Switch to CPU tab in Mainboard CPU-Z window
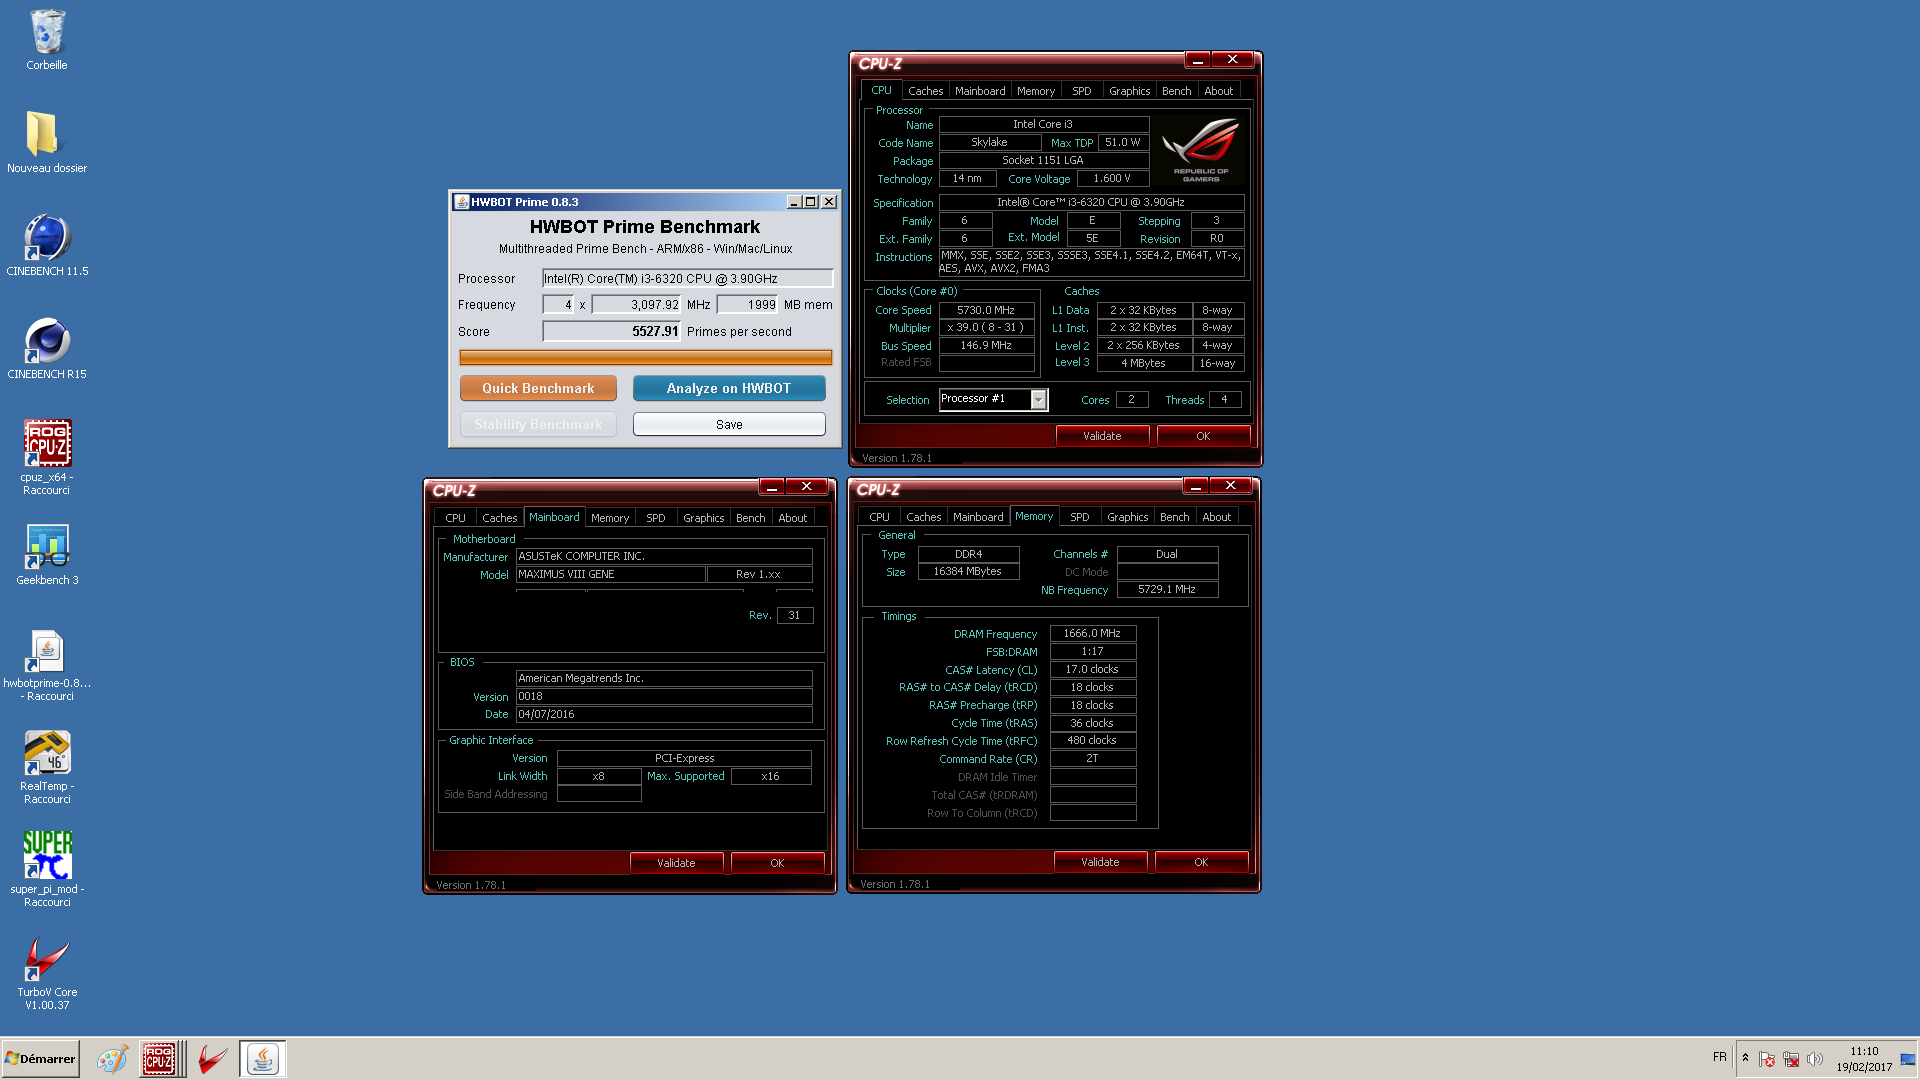This screenshot has width=1920, height=1080. point(455,518)
